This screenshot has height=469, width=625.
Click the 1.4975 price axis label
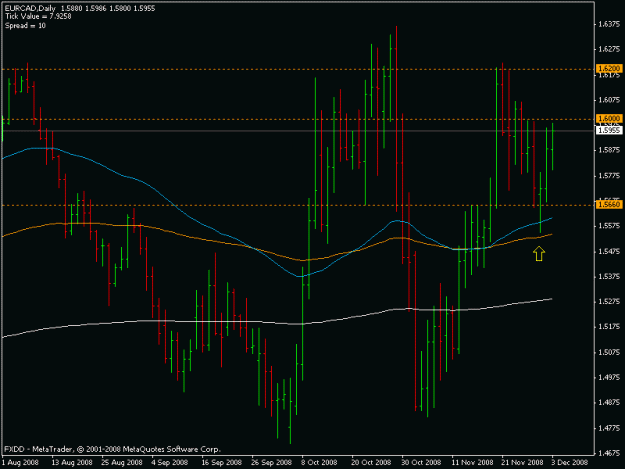coord(609,377)
